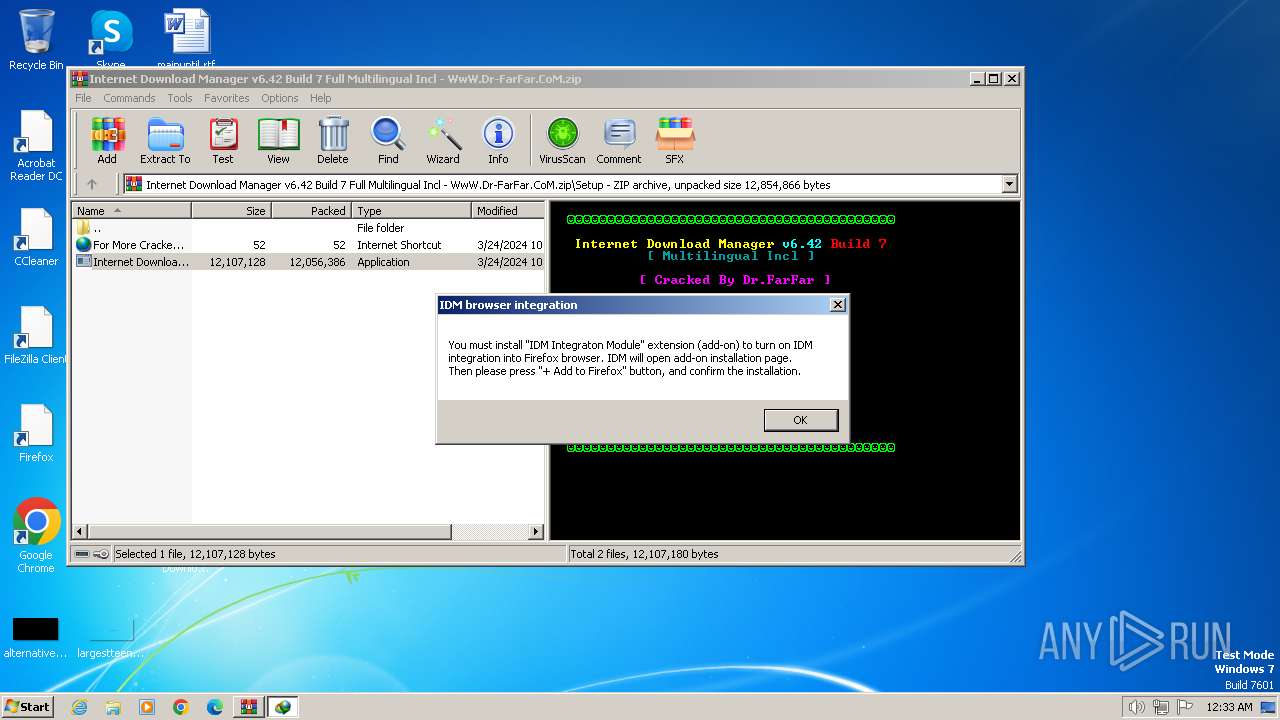Select the Skype desktop shortcut
Image resolution: width=1280 pixels, height=720 pixels.
tap(110, 40)
